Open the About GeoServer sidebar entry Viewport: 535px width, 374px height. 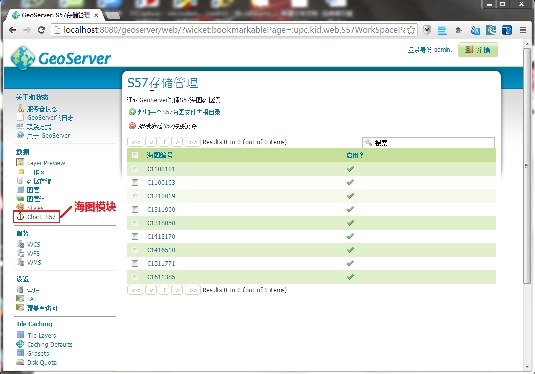(48, 135)
